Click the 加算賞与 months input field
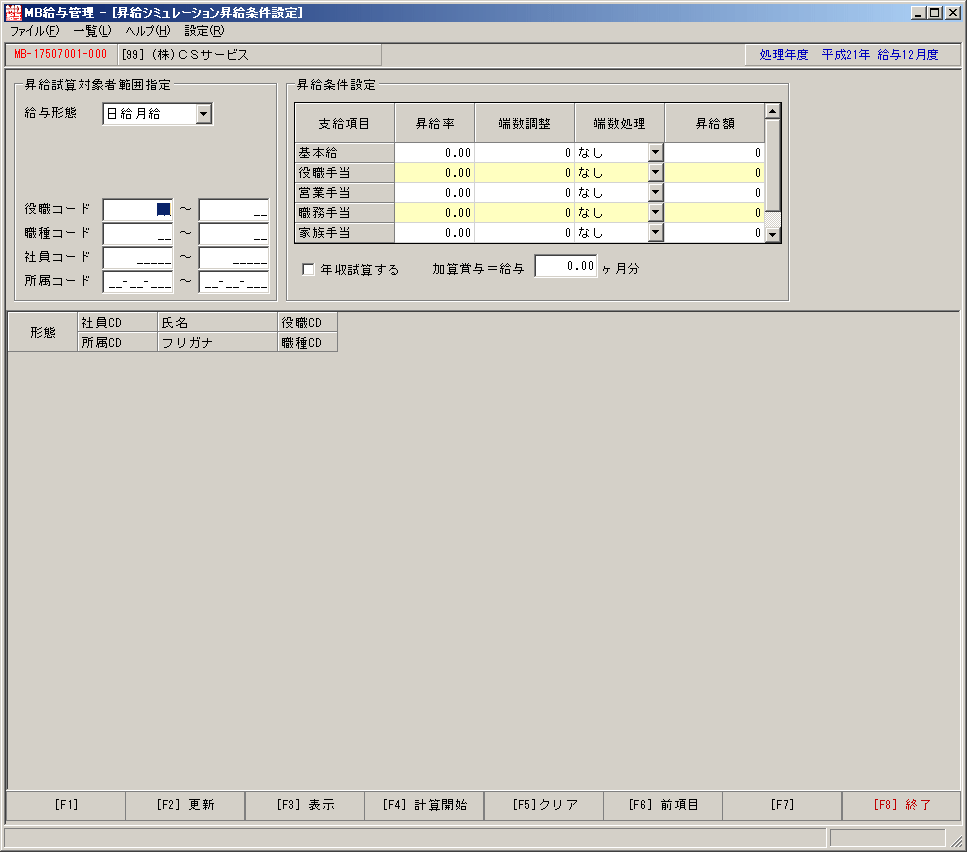The height and width of the screenshot is (852, 967). [x=566, y=266]
